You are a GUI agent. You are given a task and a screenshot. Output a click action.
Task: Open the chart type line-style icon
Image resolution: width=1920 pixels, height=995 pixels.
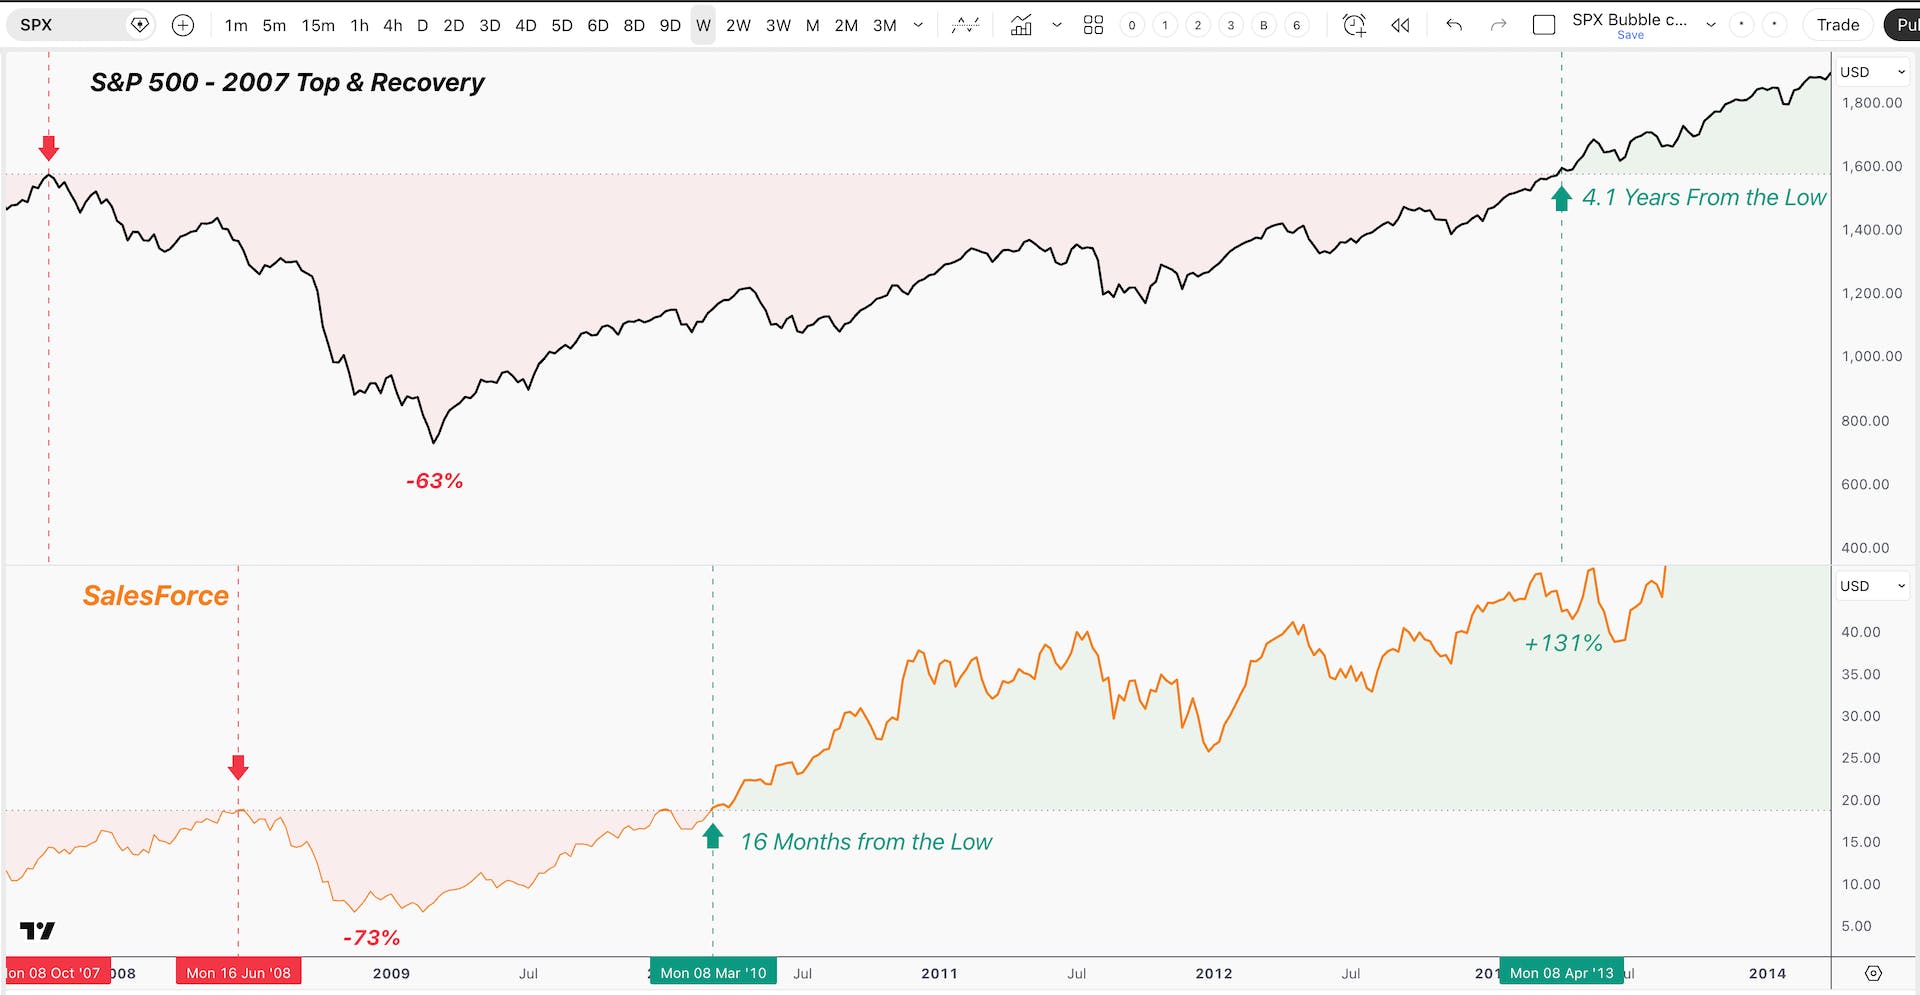click(965, 25)
